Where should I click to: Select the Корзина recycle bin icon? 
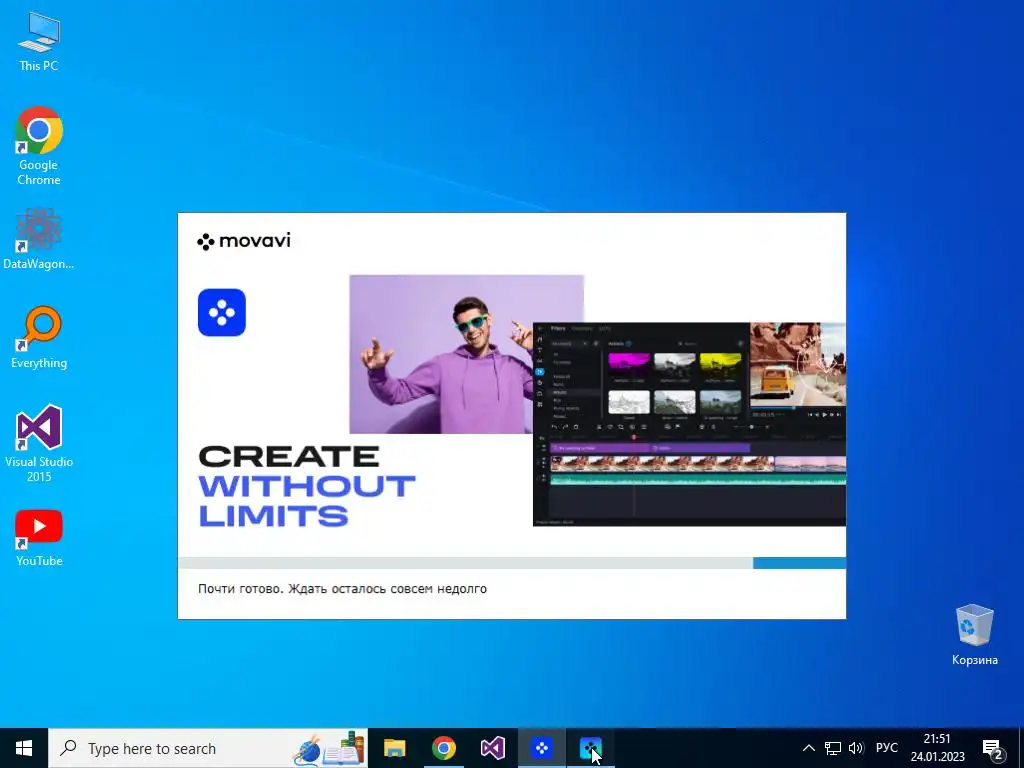(x=974, y=635)
